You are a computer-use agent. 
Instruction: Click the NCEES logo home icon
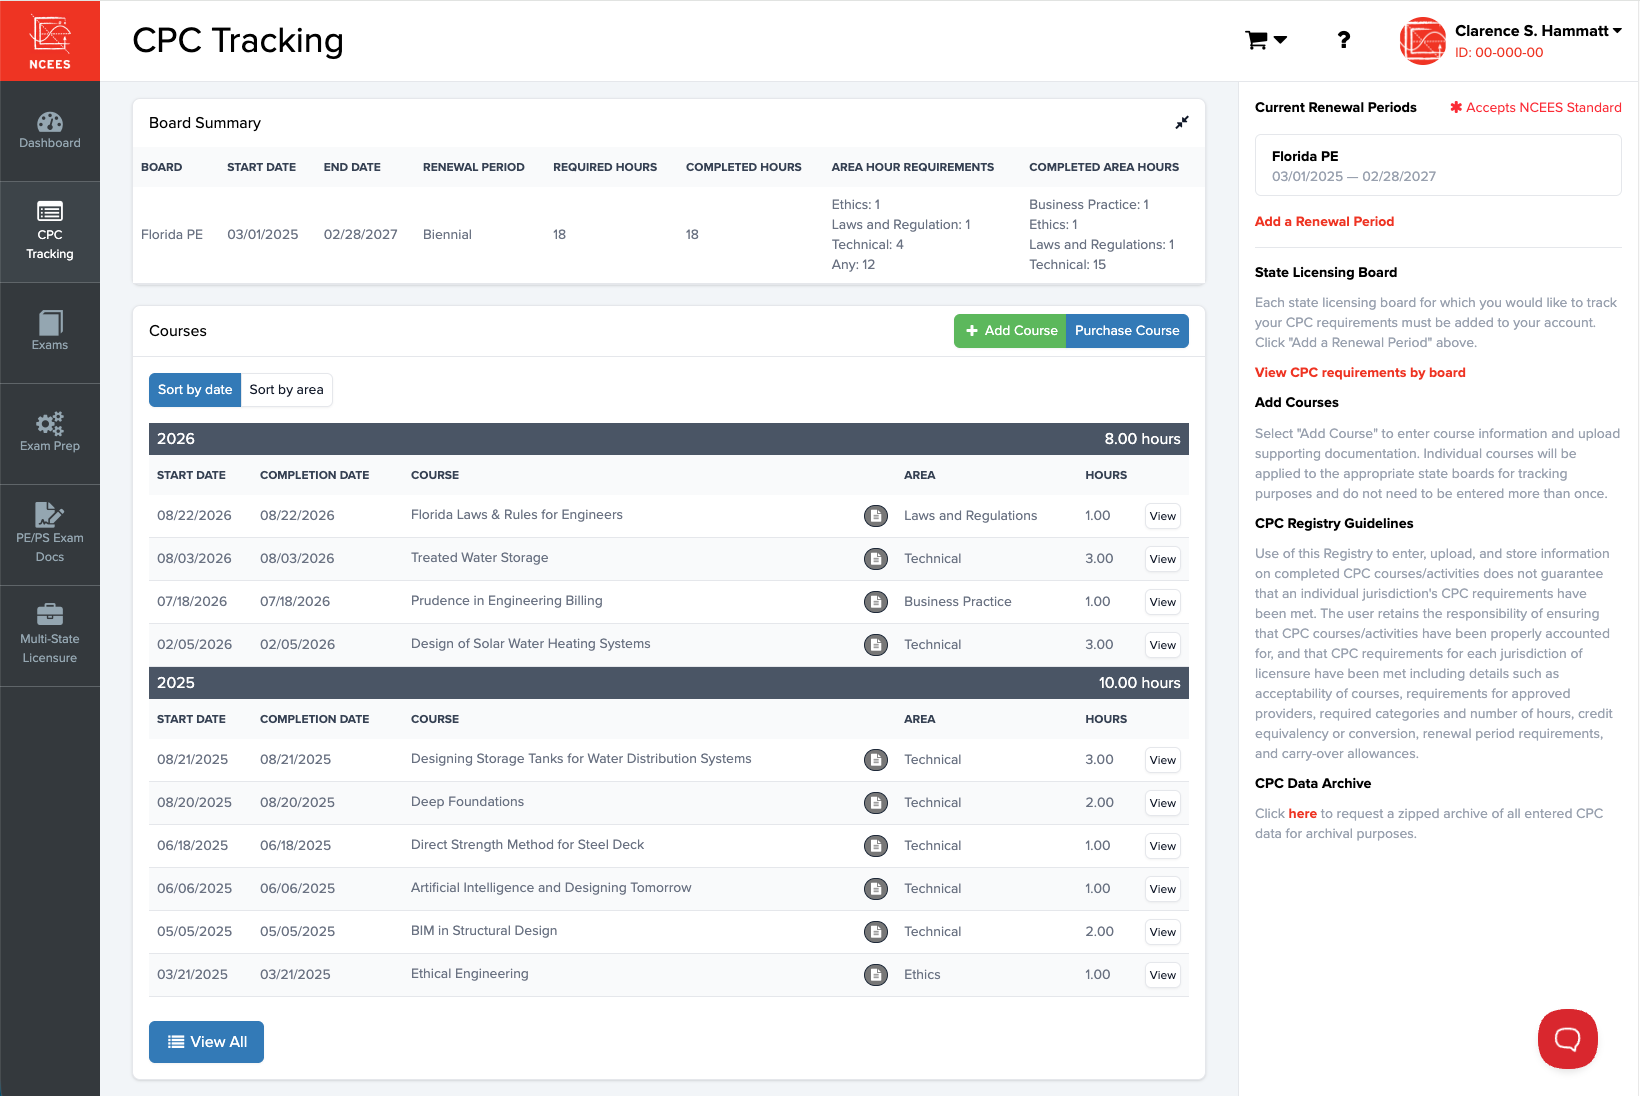[50, 41]
